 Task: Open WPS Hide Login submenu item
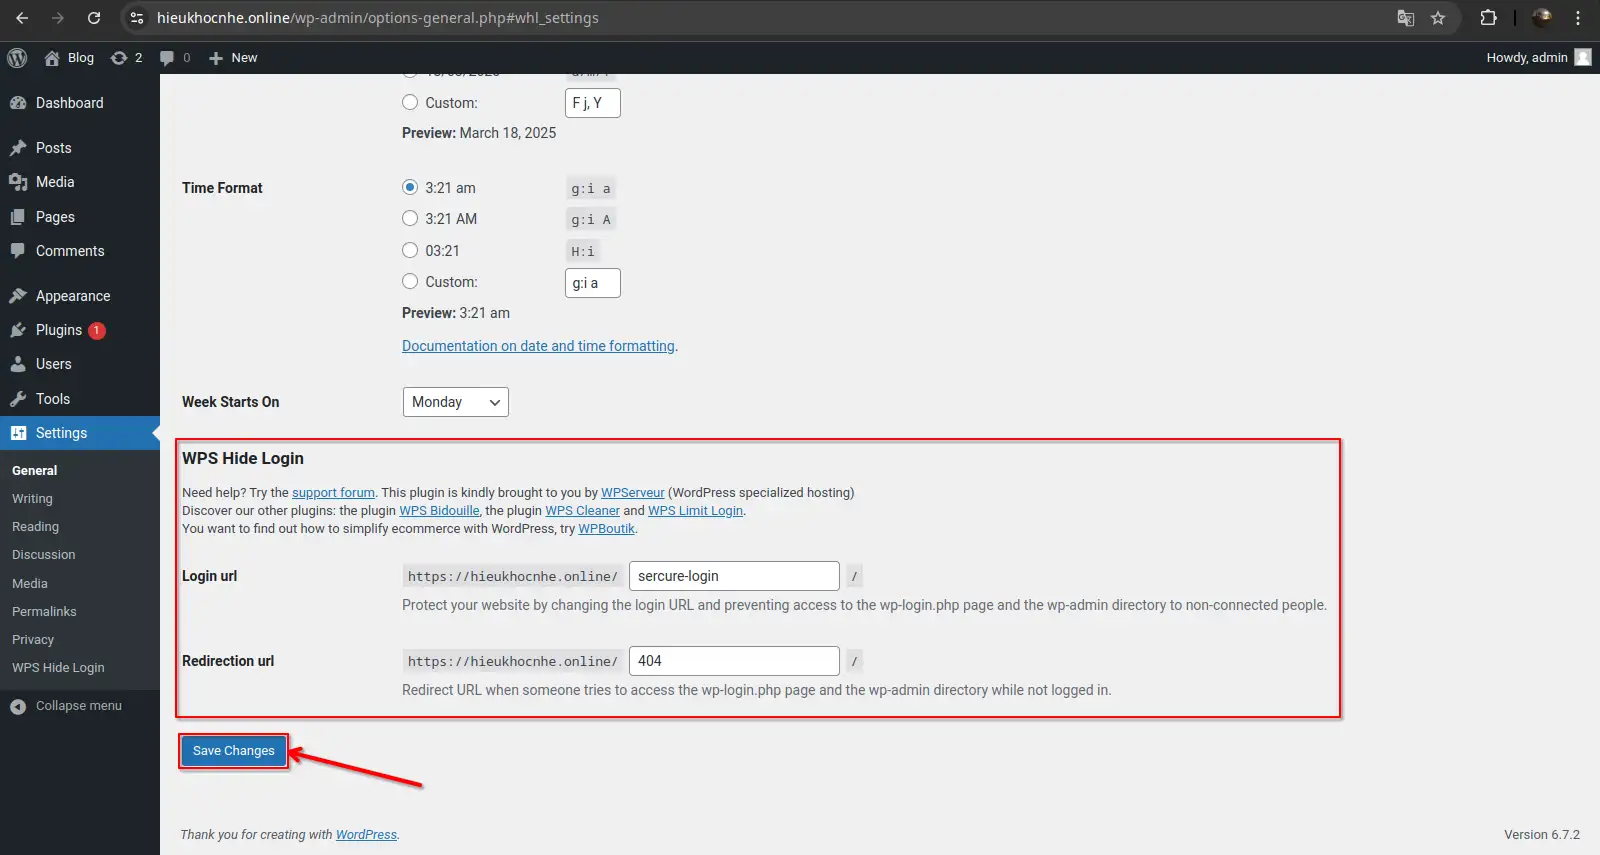58,667
